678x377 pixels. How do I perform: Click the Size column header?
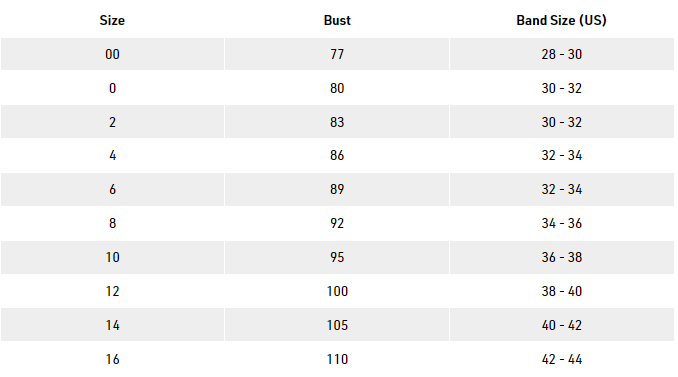point(112,20)
